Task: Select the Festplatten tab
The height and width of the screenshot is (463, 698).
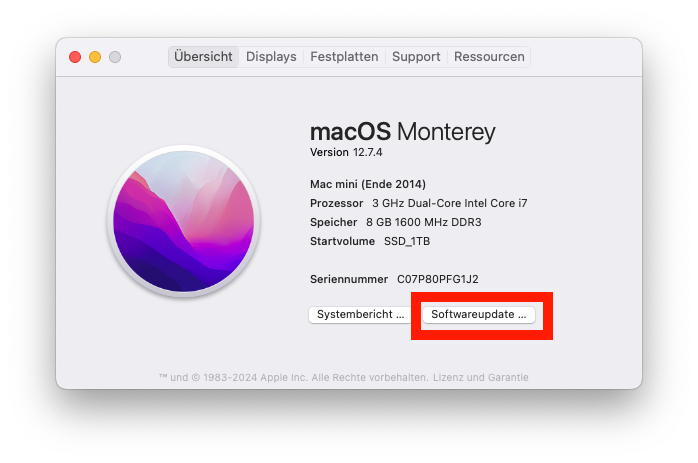Action: (344, 57)
